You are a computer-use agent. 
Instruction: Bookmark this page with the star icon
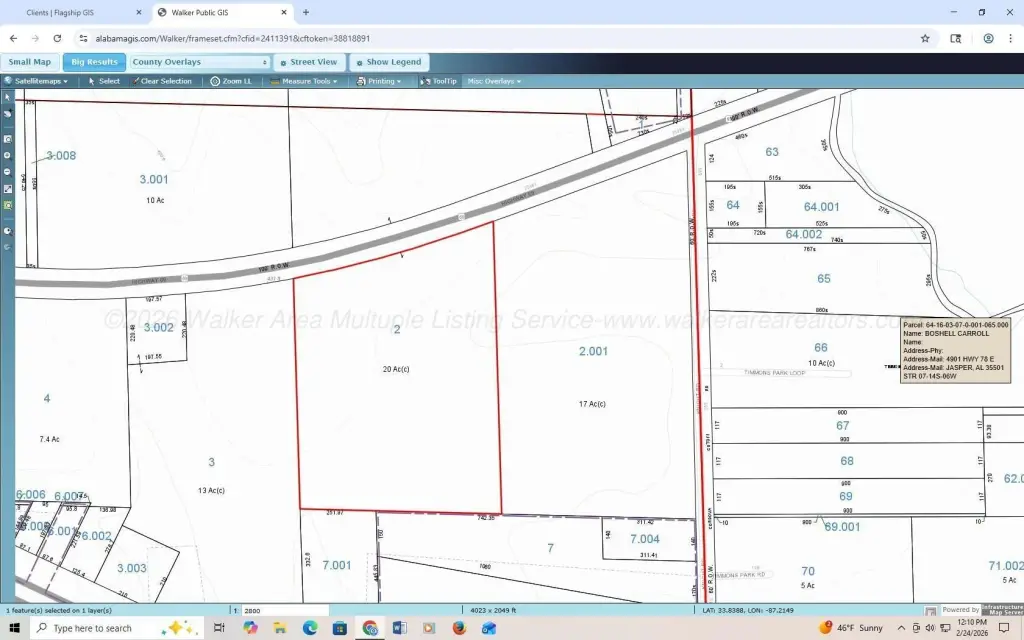(925, 38)
